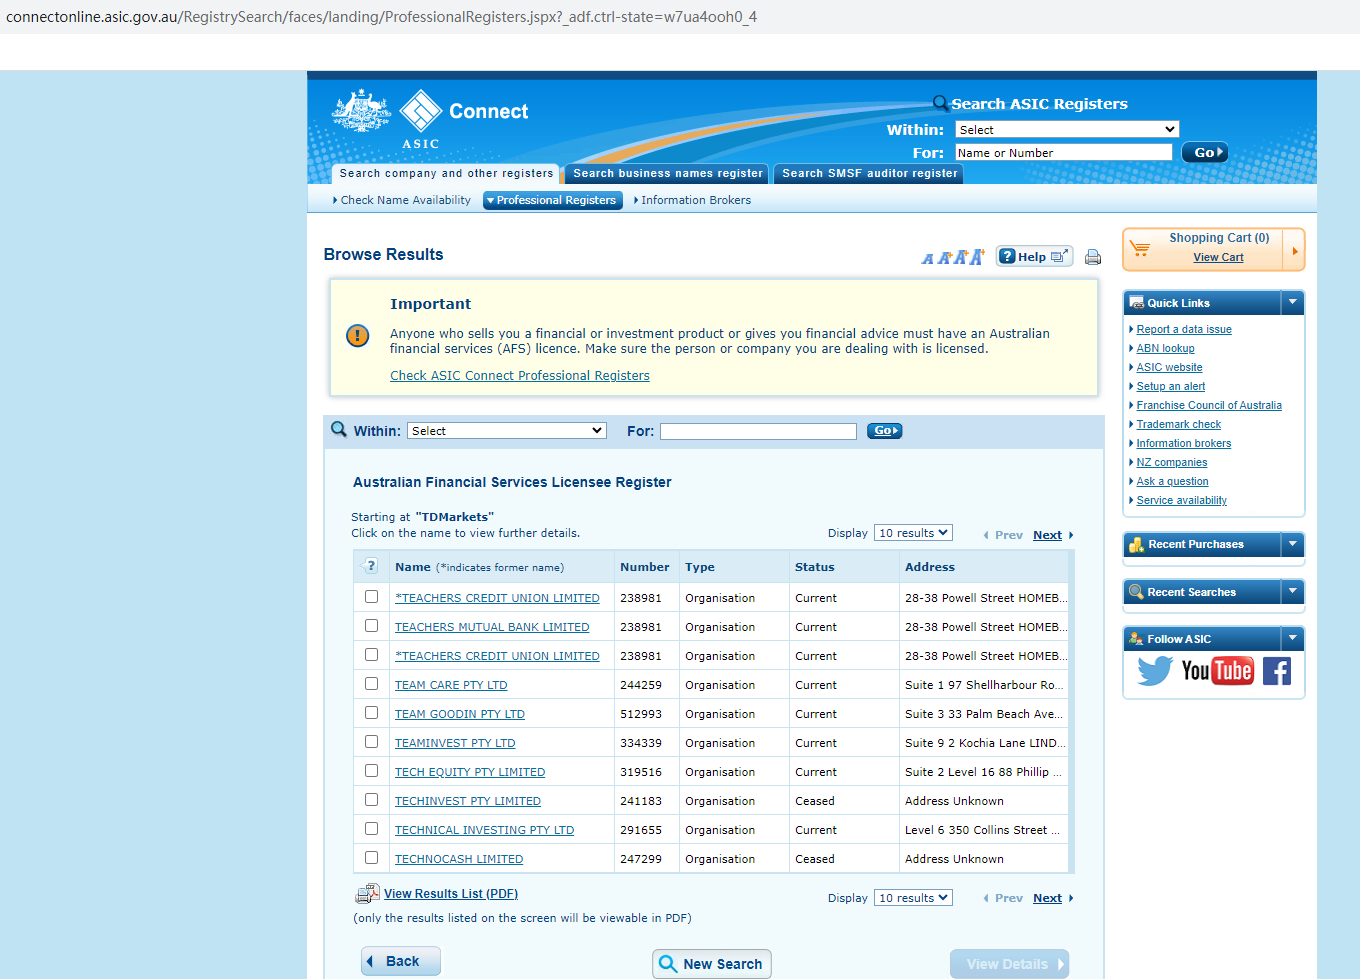The width and height of the screenshot is (1360, 979).
Task: Open Search SMSF auditor register tab
Action: point(869,174)
